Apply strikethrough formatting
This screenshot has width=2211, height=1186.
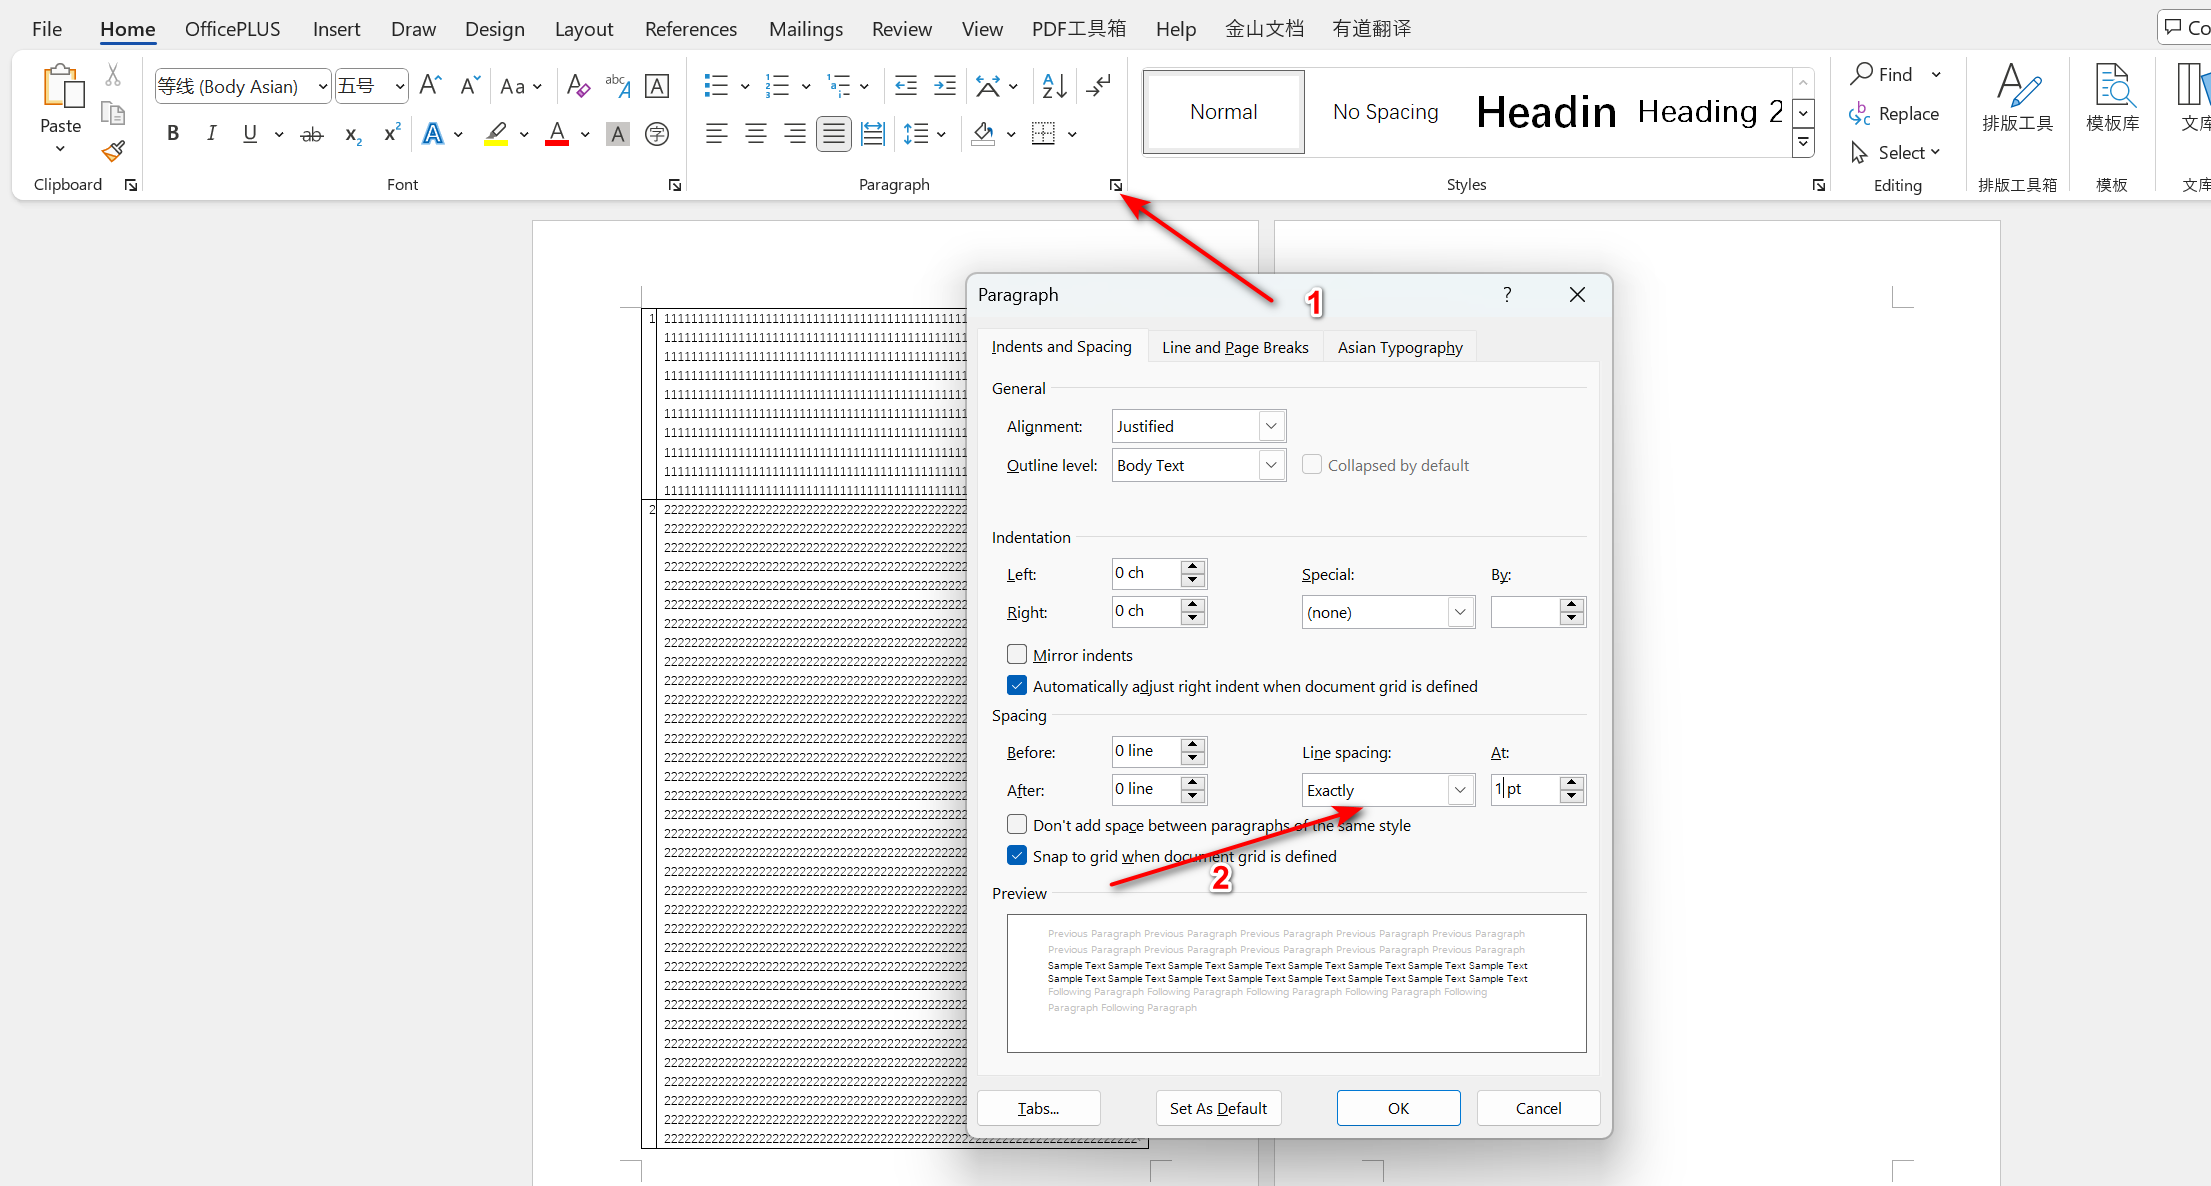pos(312,133)
